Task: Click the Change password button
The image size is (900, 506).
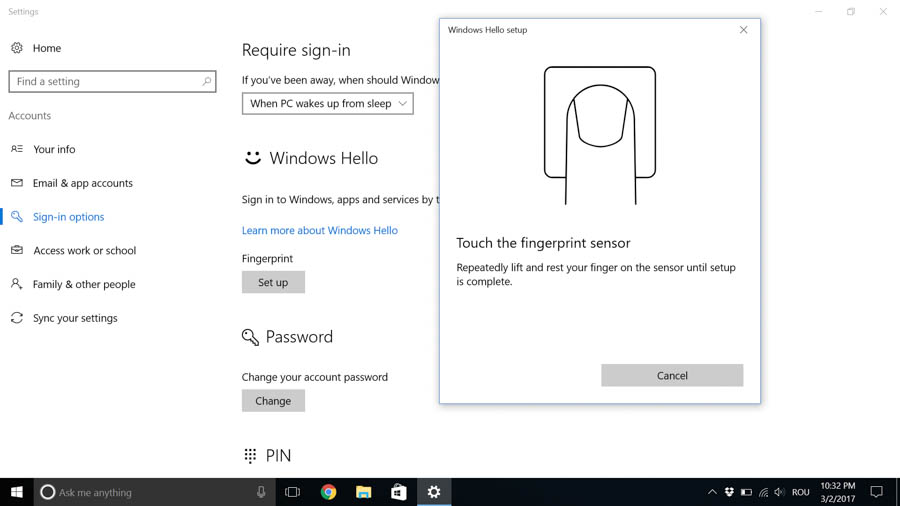Action: [x=273, y=401]
